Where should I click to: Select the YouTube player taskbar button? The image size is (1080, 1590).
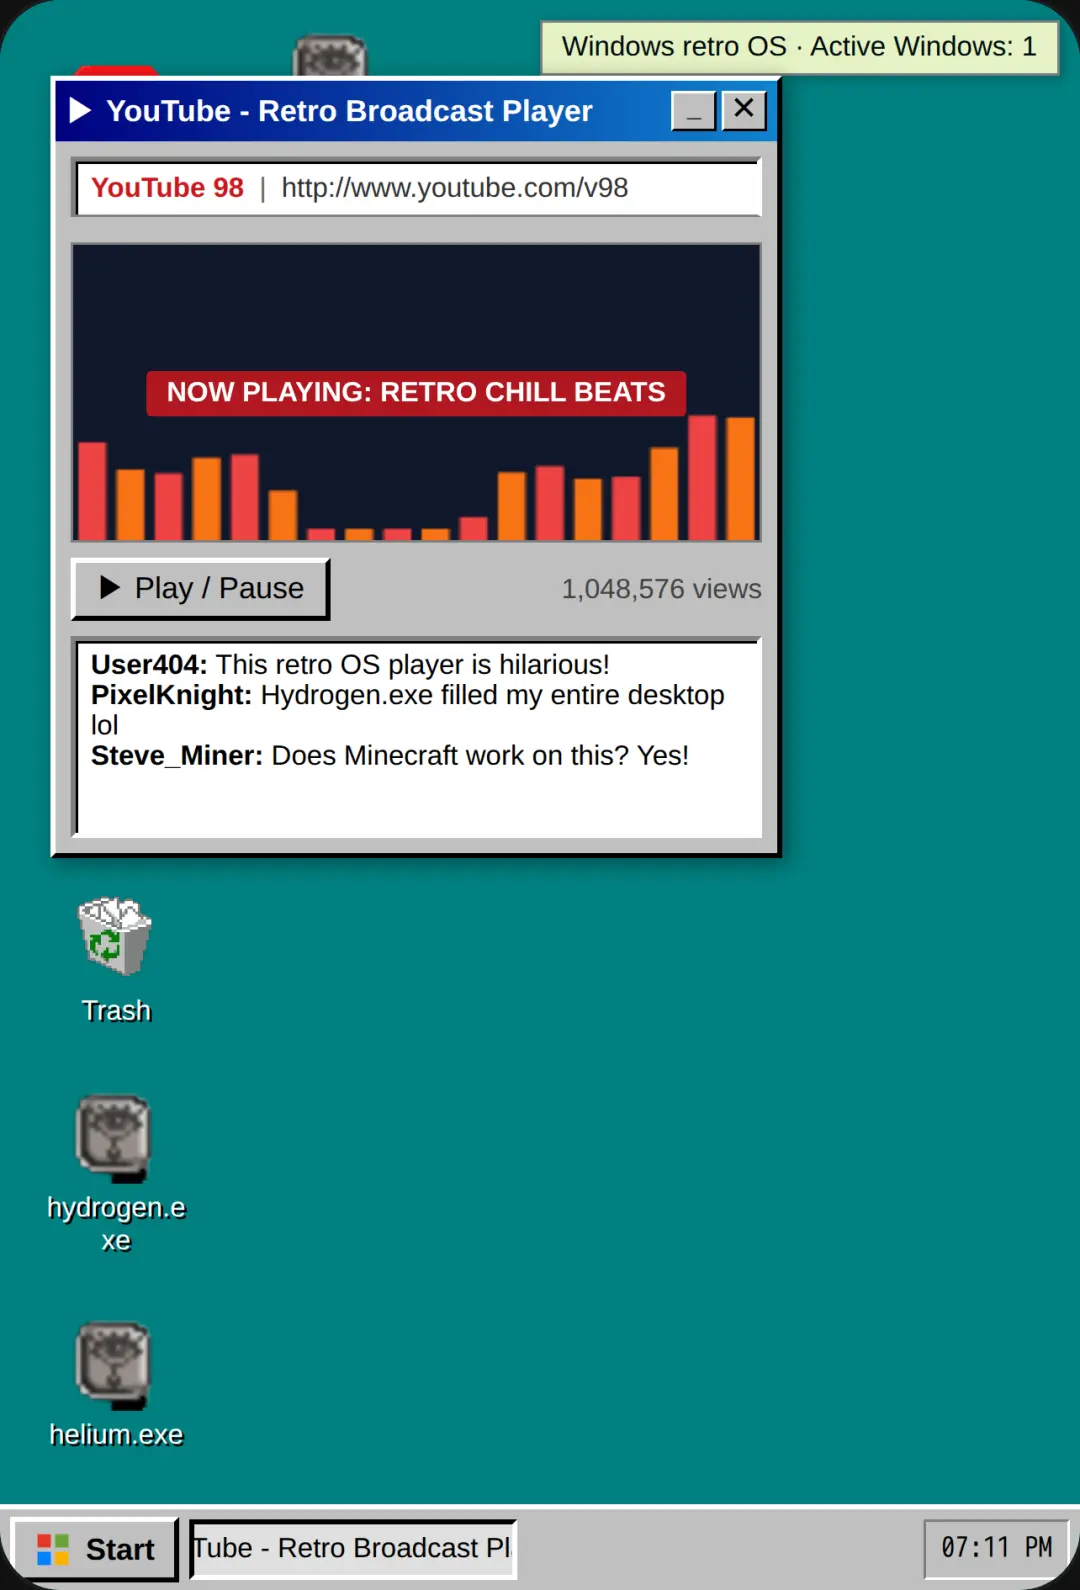point(353,1548)
